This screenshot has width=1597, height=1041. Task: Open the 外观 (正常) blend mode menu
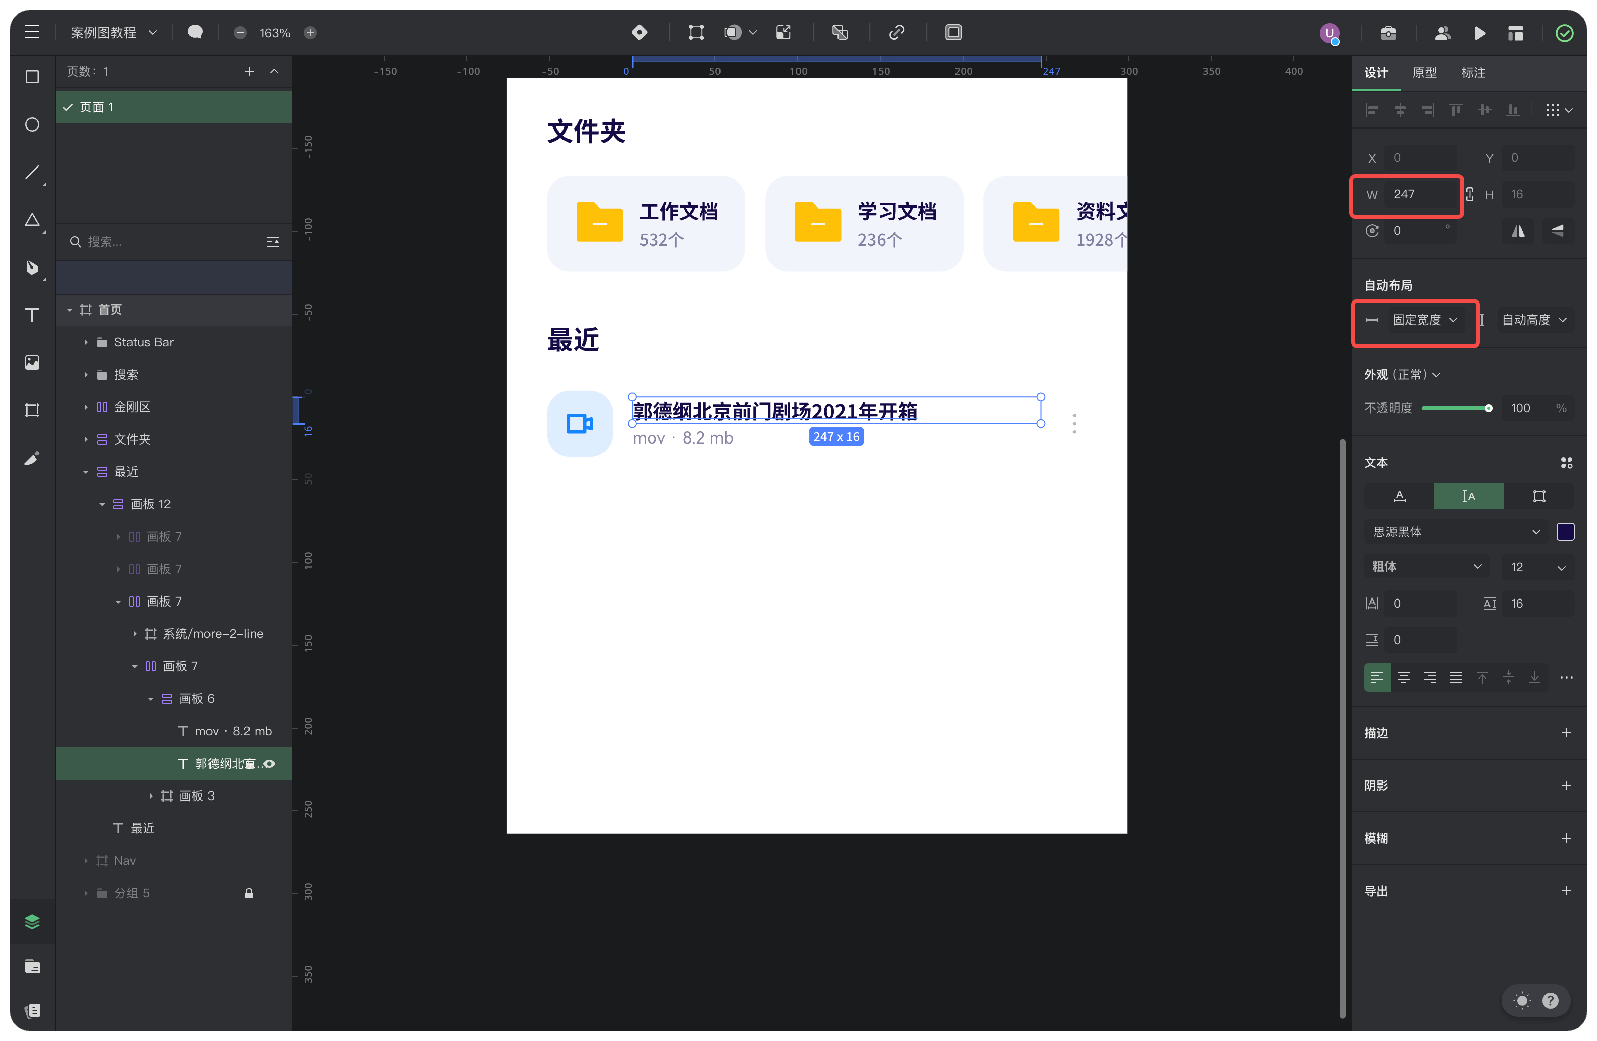tap(1402, 375)
